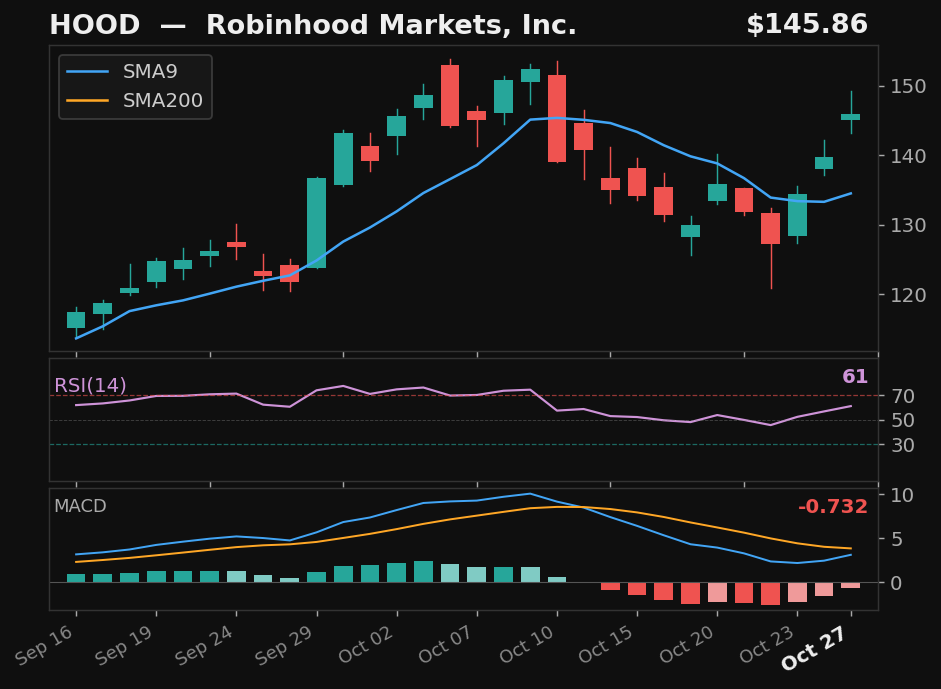Select the 130 price axis label
The height and width of the screenshot is (689, 941).
click(x=908, y=226)
